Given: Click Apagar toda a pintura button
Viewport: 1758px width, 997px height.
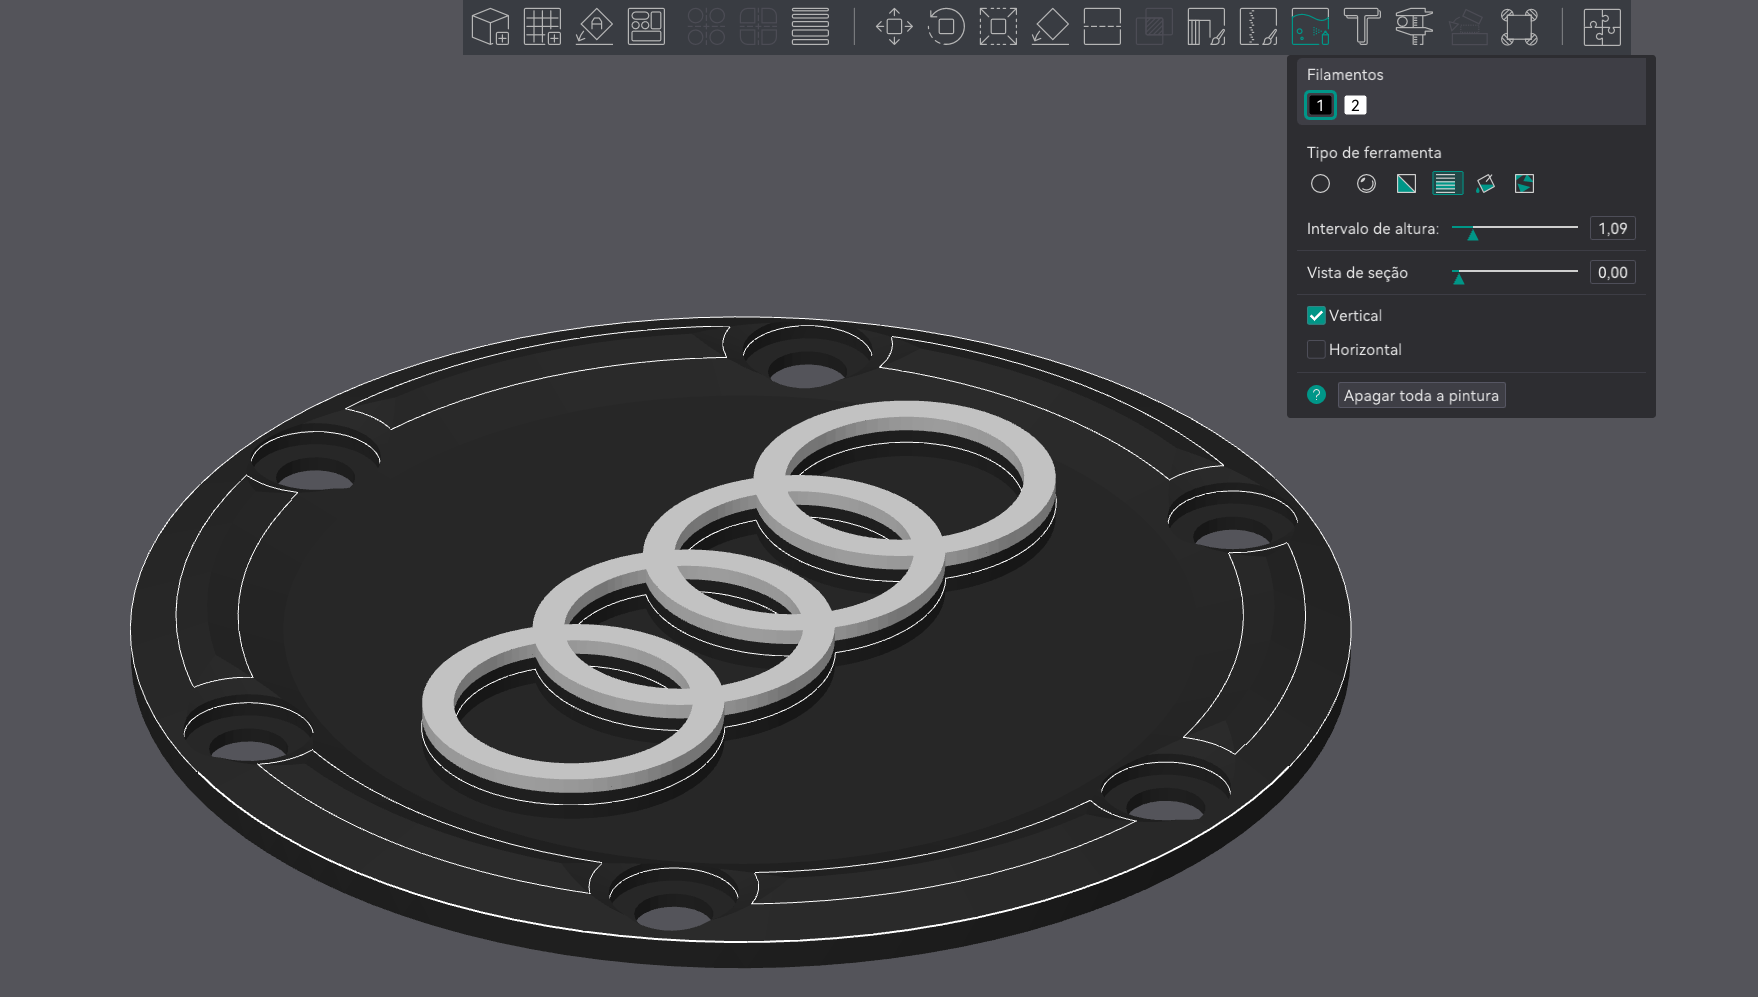Looking at the screenshot, I should [1421, 396].
